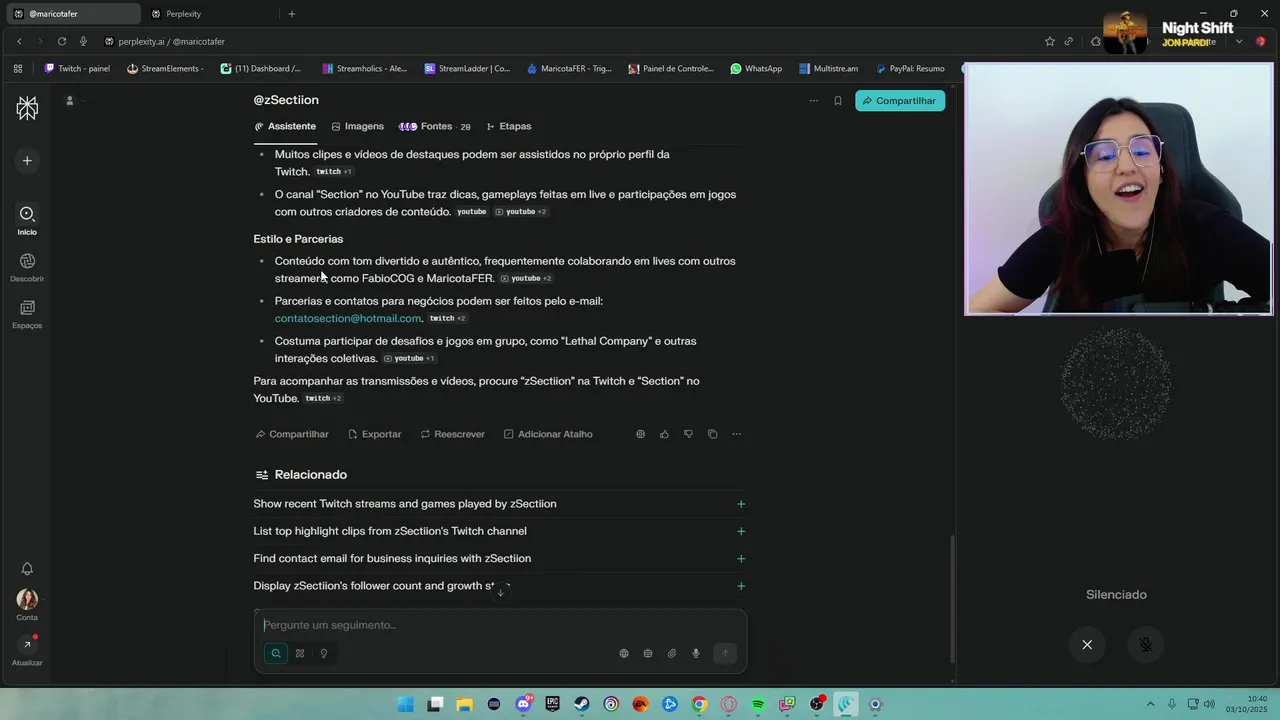The image size is (1280, 720).
Task: Attach a file with paperclip icon
Action: pyautogui.click(x=672, y=653)
